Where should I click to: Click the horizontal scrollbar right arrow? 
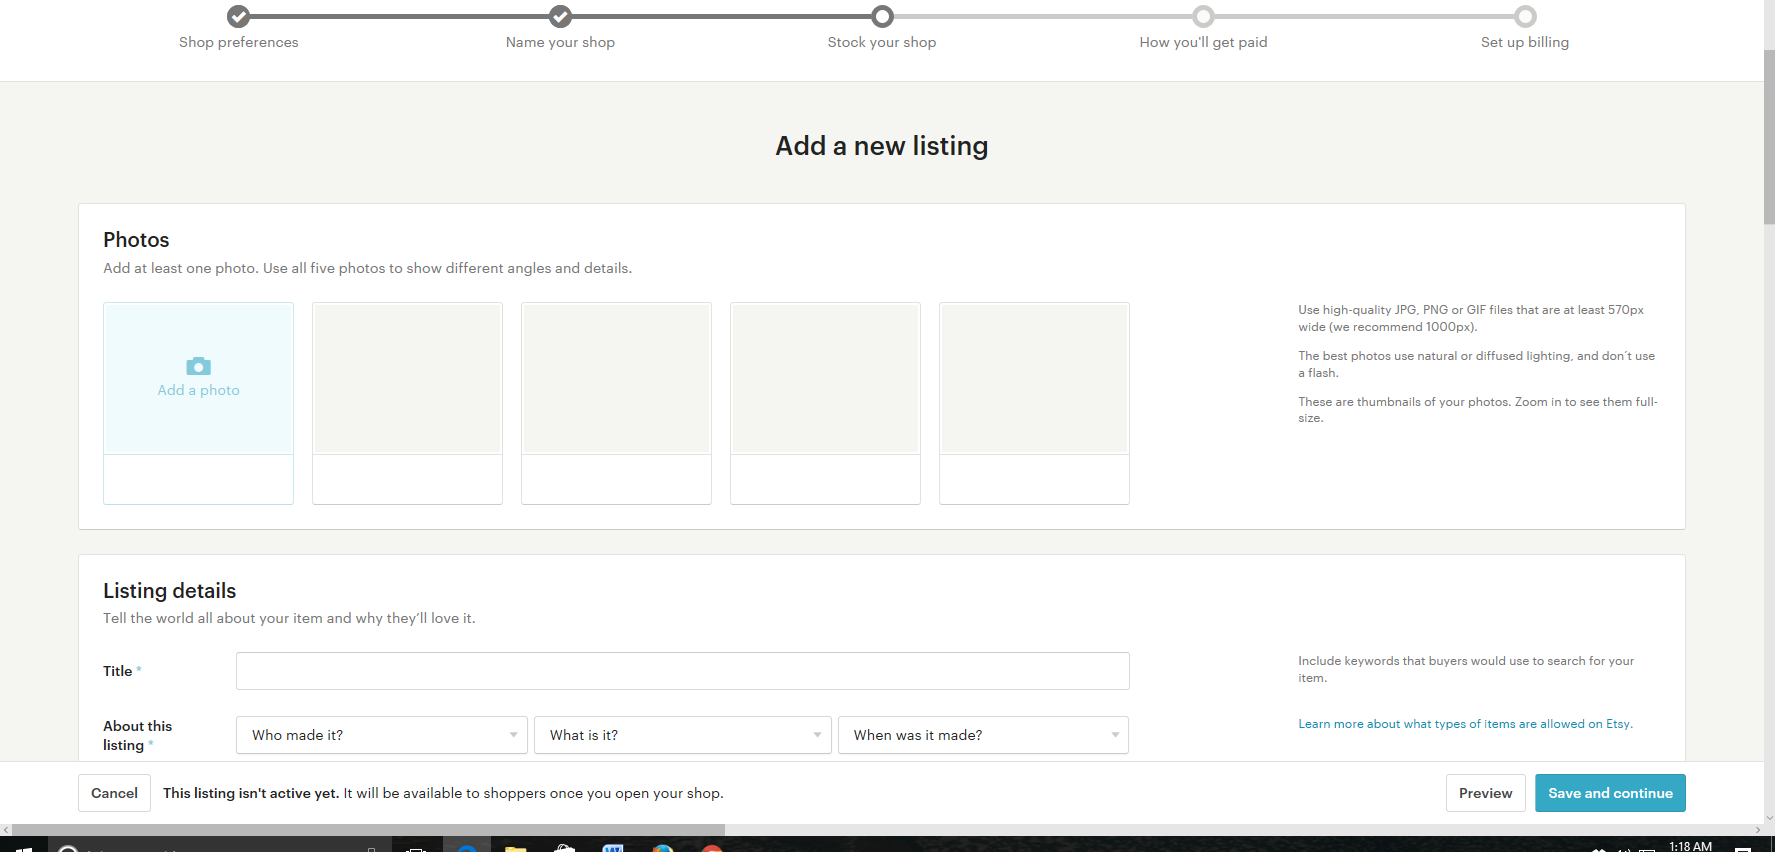click(1758, 830)
